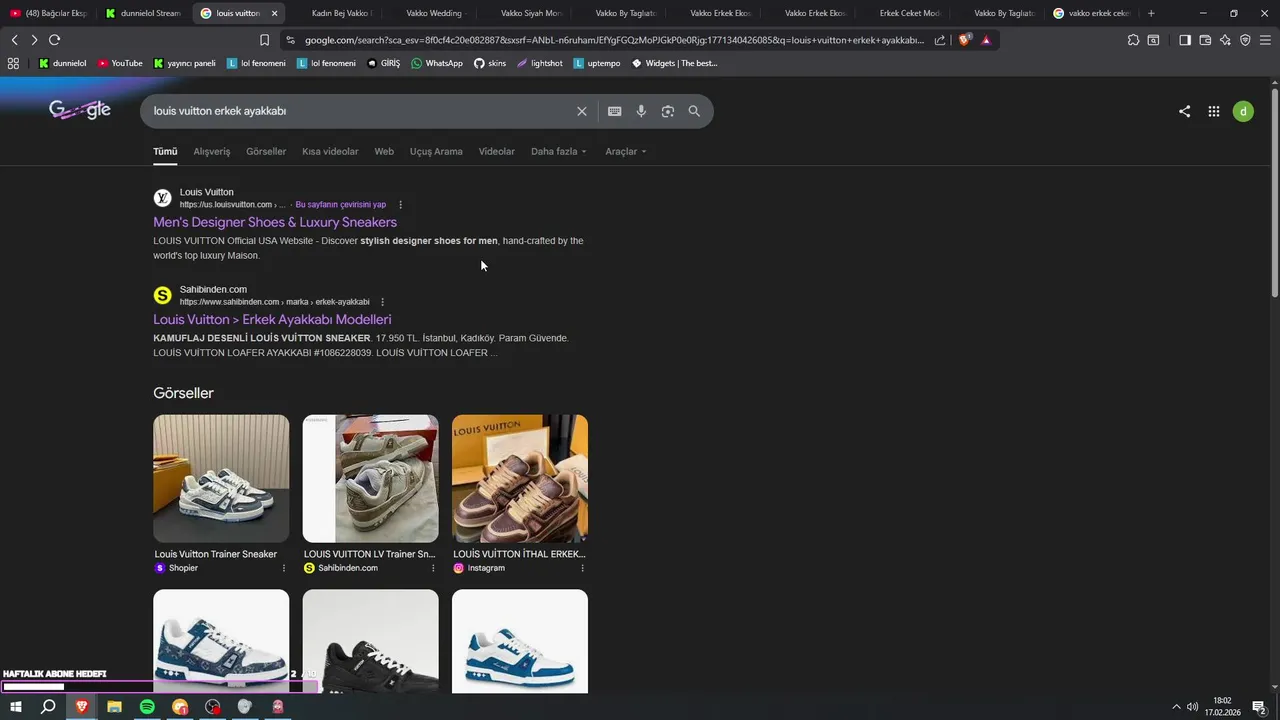Switch to the 'Kısa videolar' search tab

tap(330, 152)
